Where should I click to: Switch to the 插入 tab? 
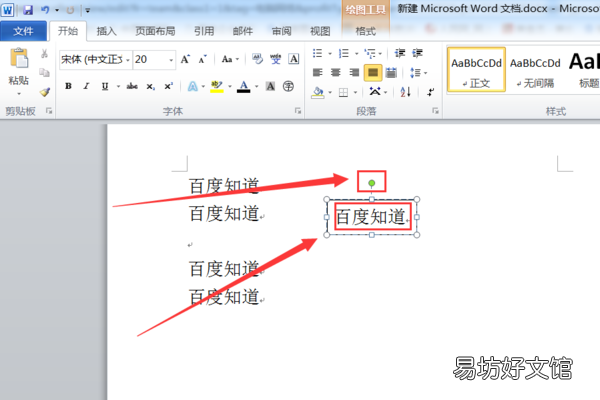(106, 31)
